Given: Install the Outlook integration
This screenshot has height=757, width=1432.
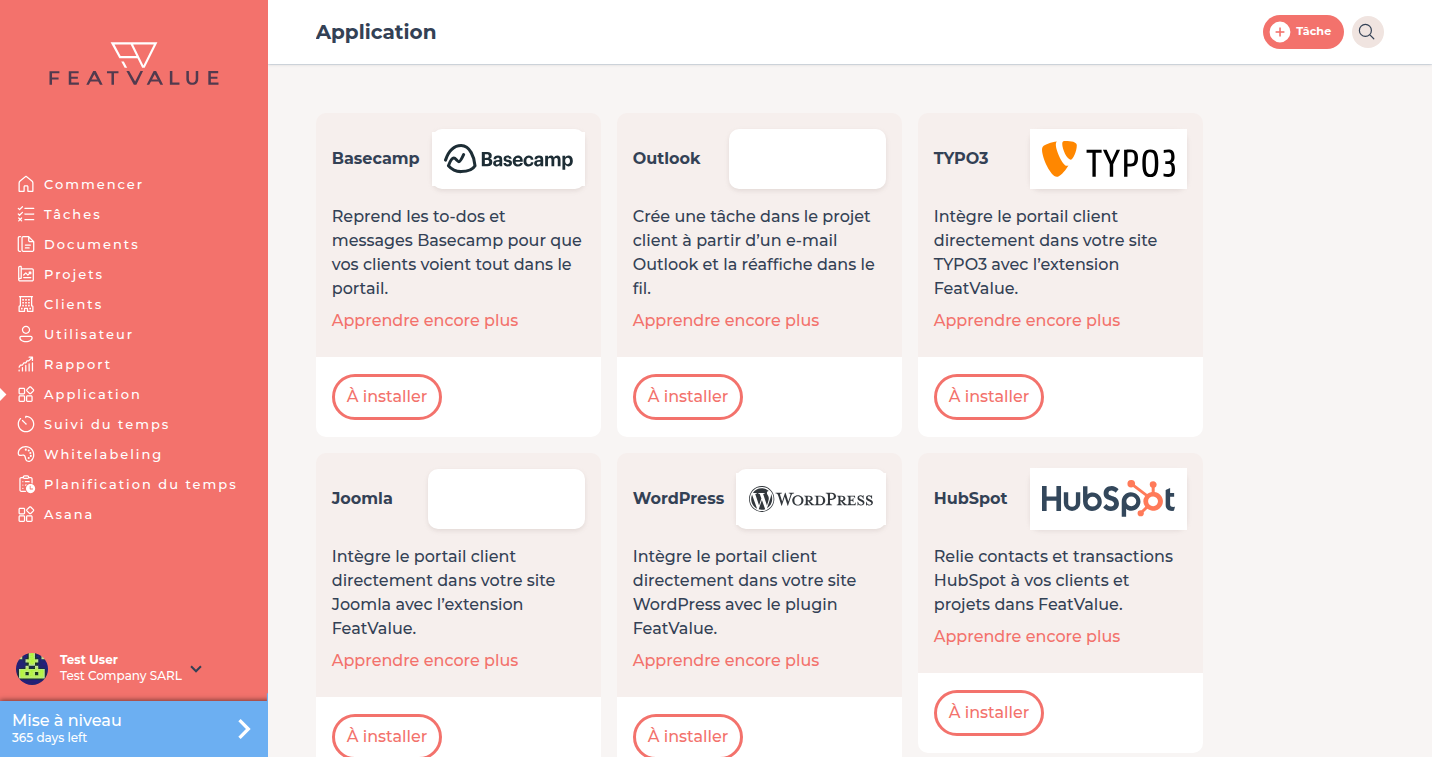Looking at the screenshot, I should click(688, 397).
